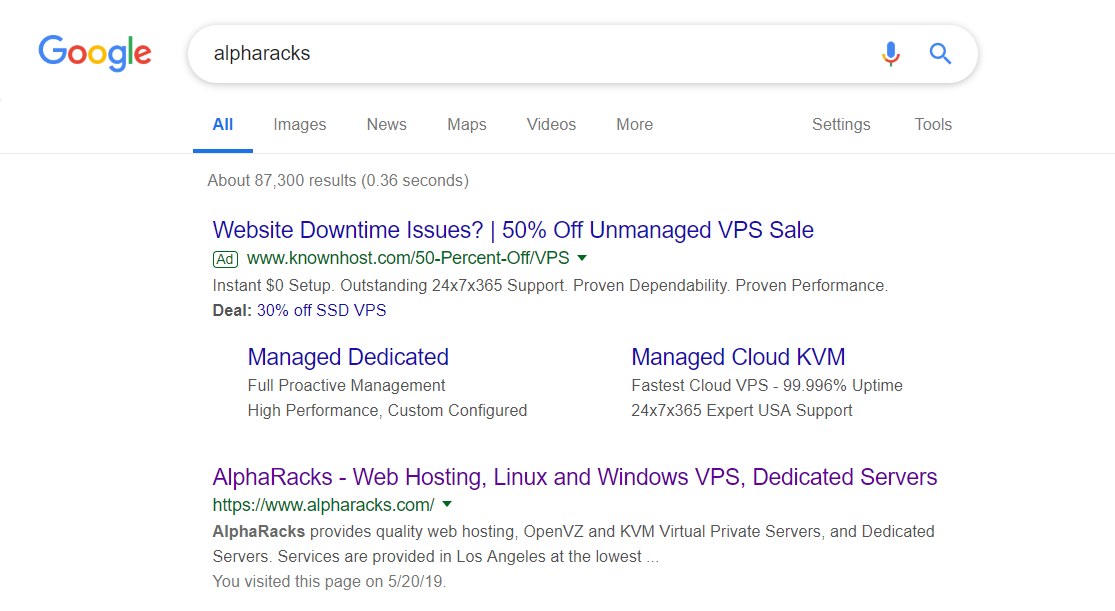Click the 'You visited this page on 5/20/19' note

pyautogui.click(x=329, y=581)
